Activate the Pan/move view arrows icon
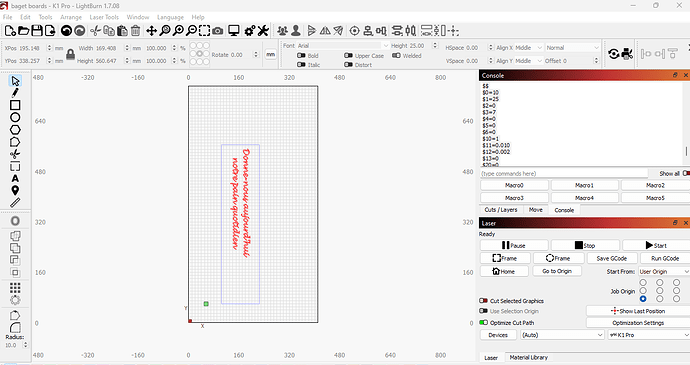This screenshot has width=690, height=365. [x=151, y=30]
